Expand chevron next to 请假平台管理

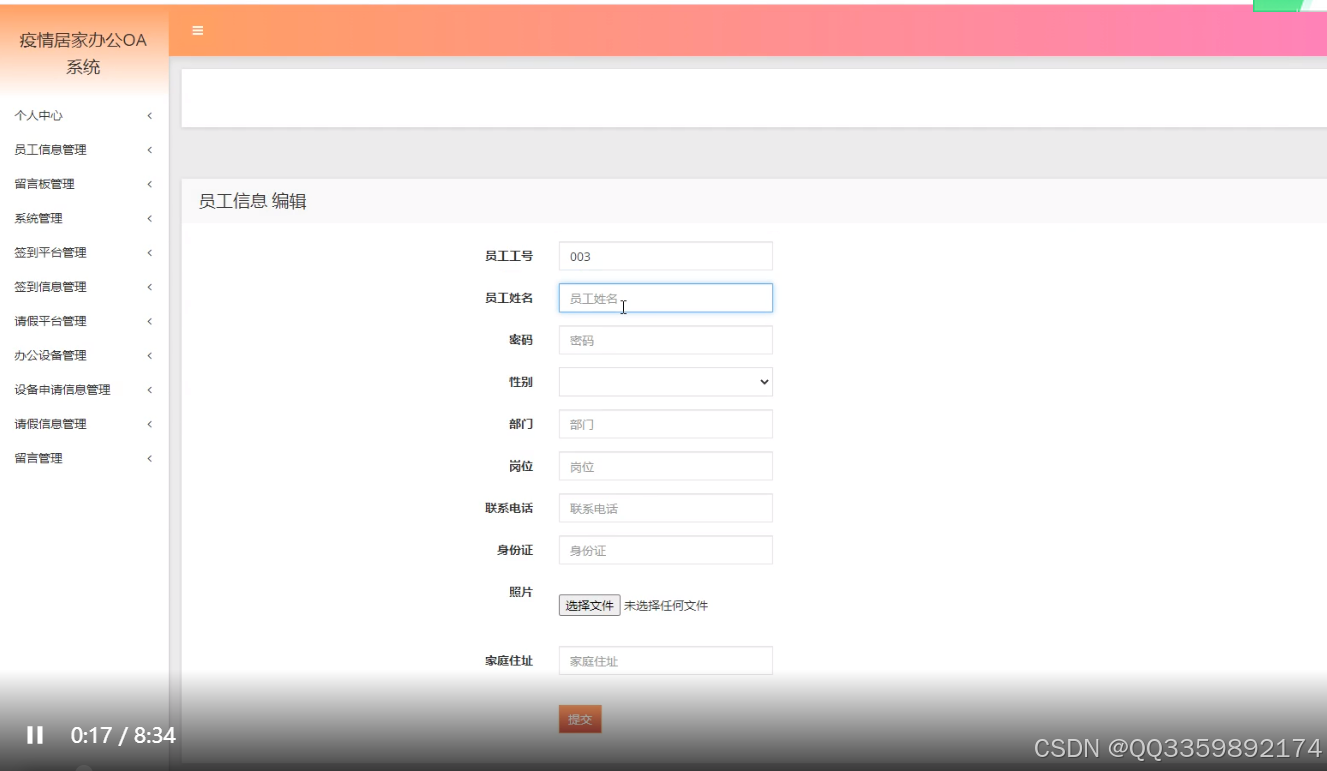pos(150,321)
